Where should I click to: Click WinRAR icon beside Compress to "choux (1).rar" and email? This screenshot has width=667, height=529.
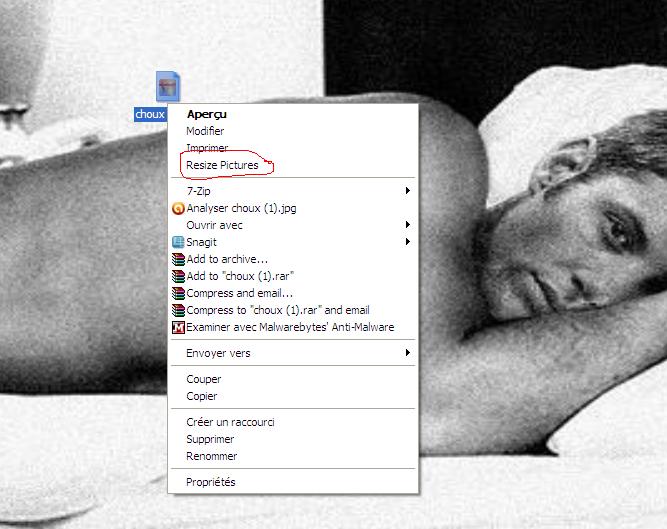(x=178, y=310)
